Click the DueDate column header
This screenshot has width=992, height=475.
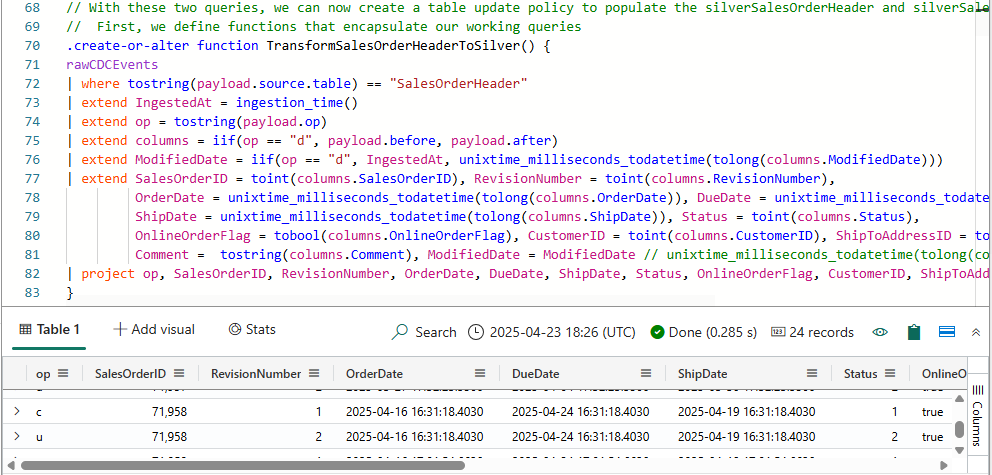(x=535, y=374)
